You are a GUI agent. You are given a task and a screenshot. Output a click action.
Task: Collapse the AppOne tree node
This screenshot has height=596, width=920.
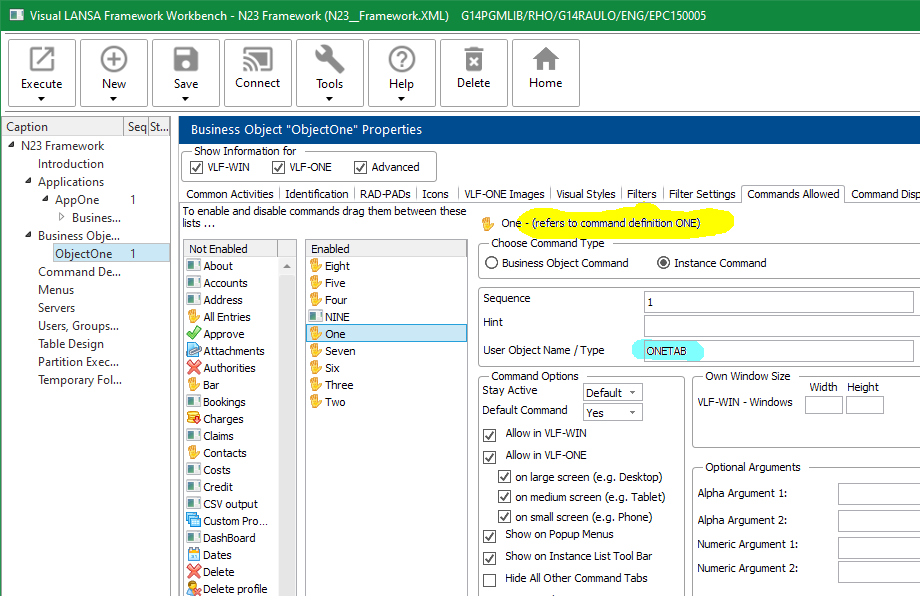pos(45,199)
